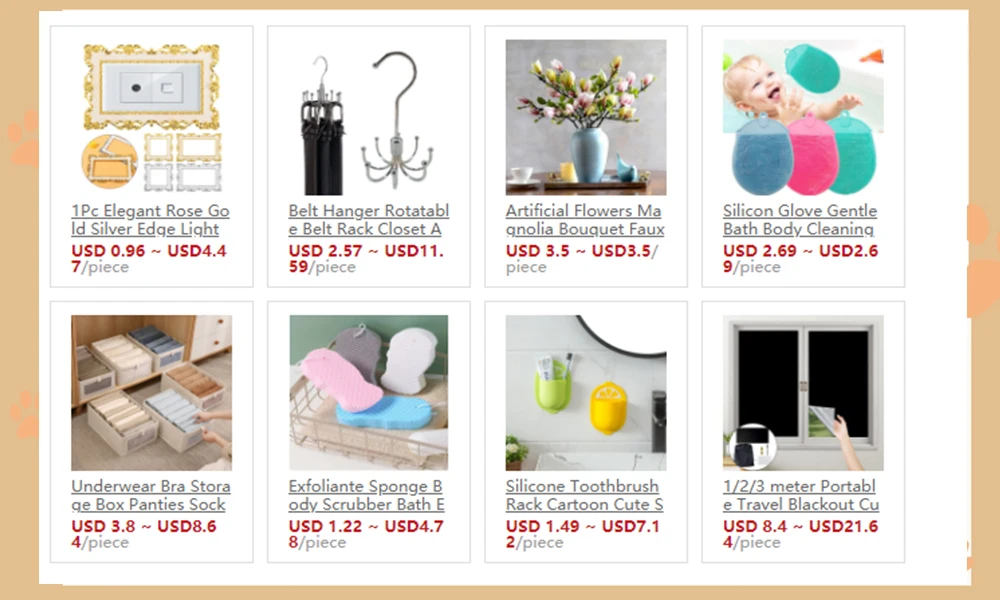Viewport: 1000px width, 600px height.
Task: Follow 'Exfoliante Sponge Body Scrubber Bath' link
Action: 367,495
